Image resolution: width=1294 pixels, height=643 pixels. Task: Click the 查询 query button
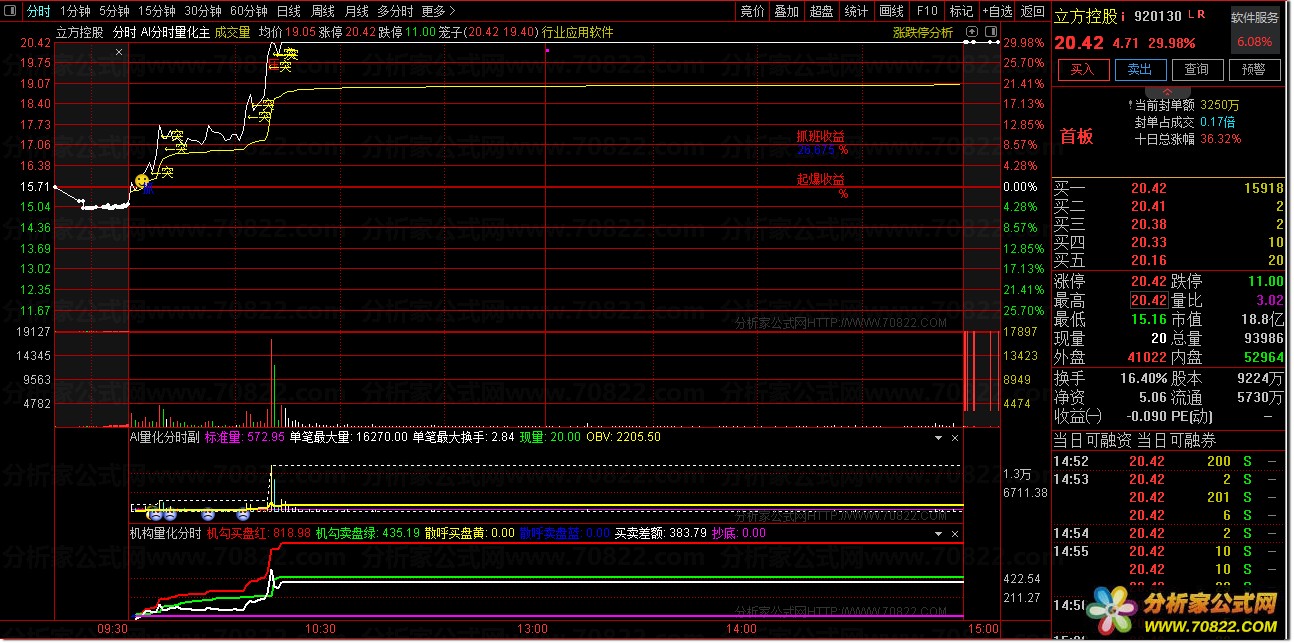click(1197, 69)
